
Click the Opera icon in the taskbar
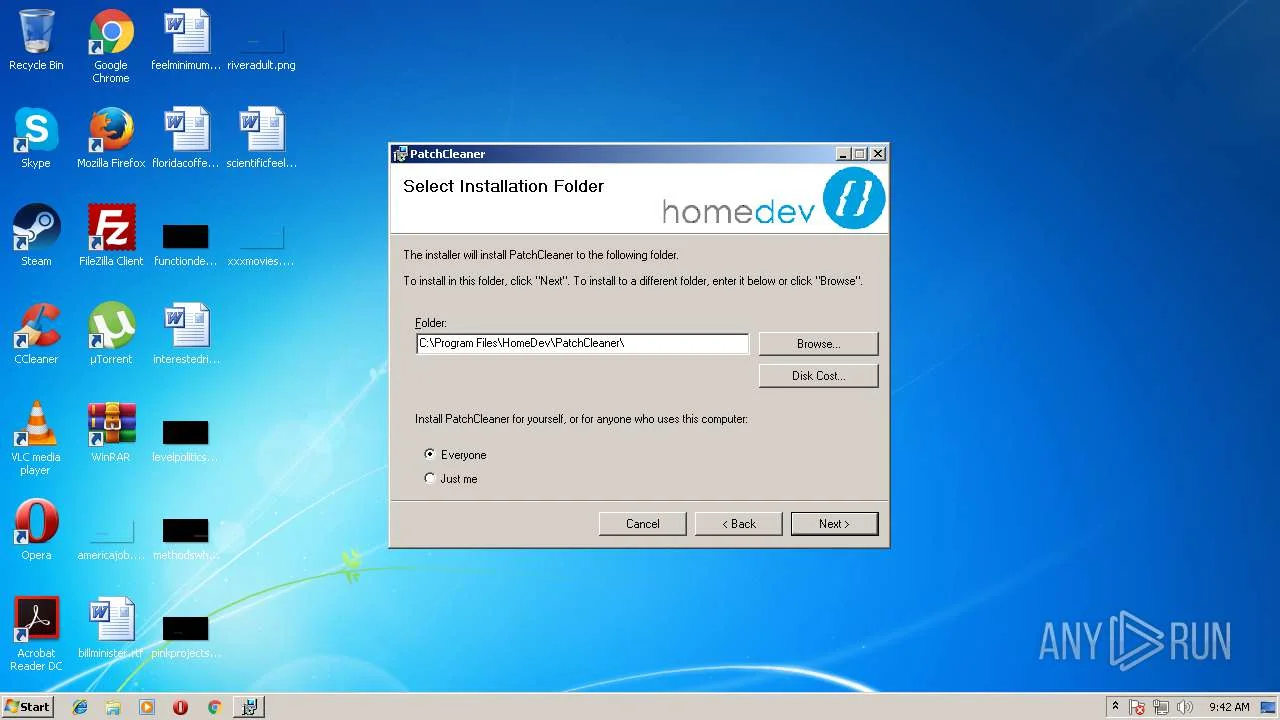click(180, 707)
